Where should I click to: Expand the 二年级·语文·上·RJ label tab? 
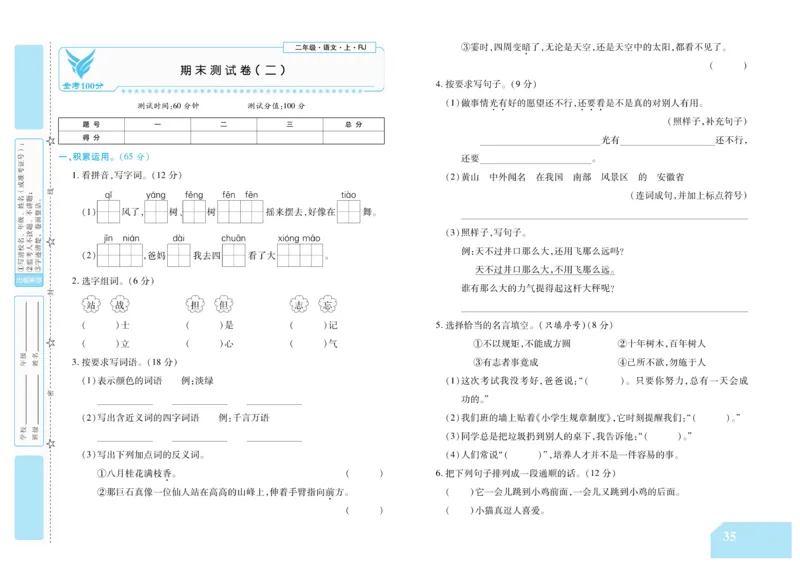[333, 47]
